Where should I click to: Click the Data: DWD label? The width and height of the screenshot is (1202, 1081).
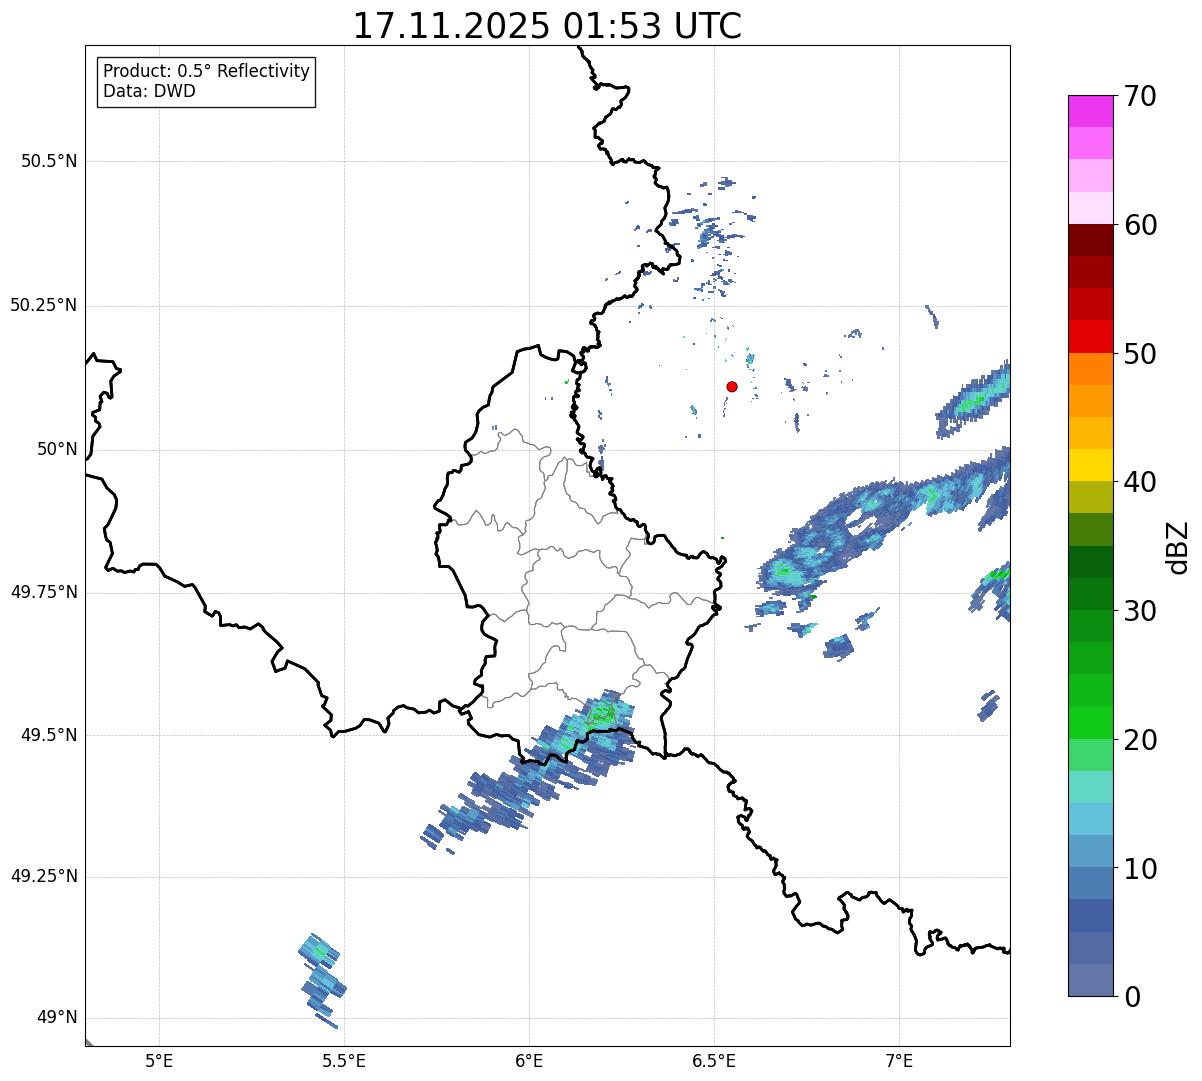pyautogui.click(x=149, y=91)
